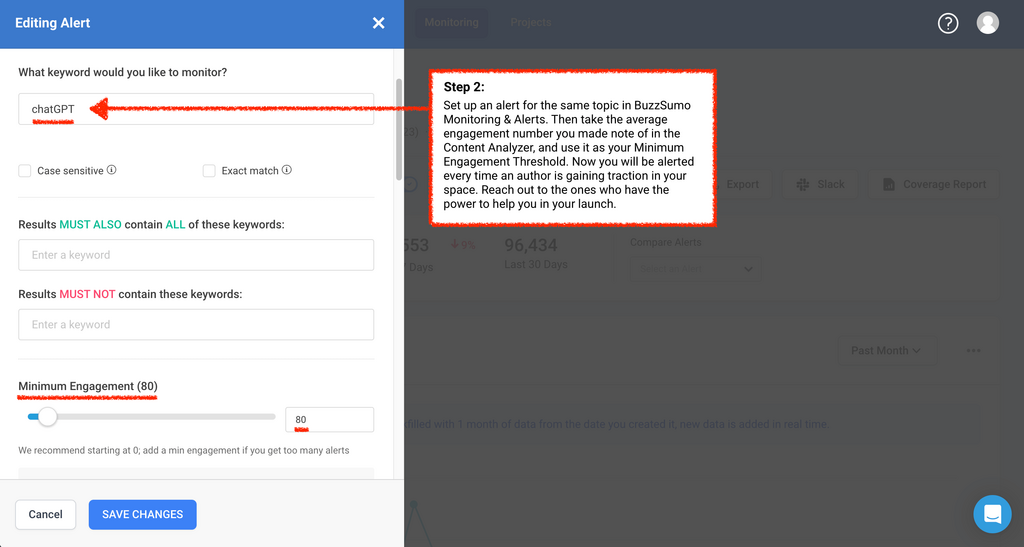Open the chat support bubble
Viewport: 1024px width, 547px height.
coord(992,514)
